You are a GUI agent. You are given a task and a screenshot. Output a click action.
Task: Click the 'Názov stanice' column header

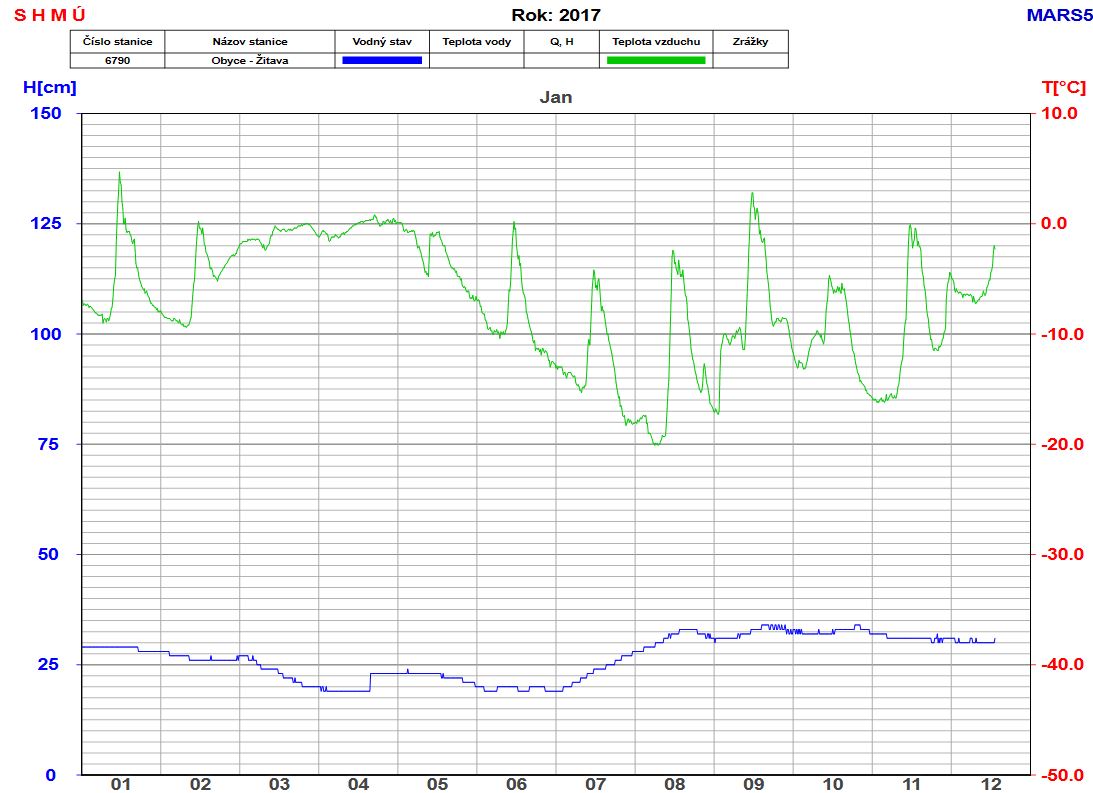(250, 42)
